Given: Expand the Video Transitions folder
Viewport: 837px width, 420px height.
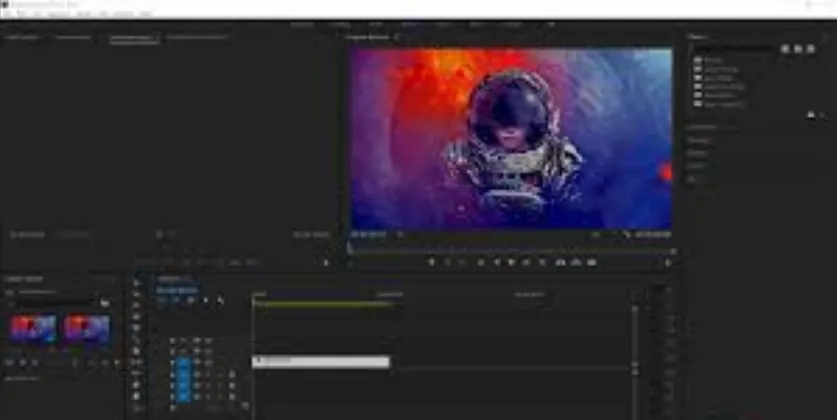Looking at the screenshot, I should pyautogui.click(x=719, y=104).
